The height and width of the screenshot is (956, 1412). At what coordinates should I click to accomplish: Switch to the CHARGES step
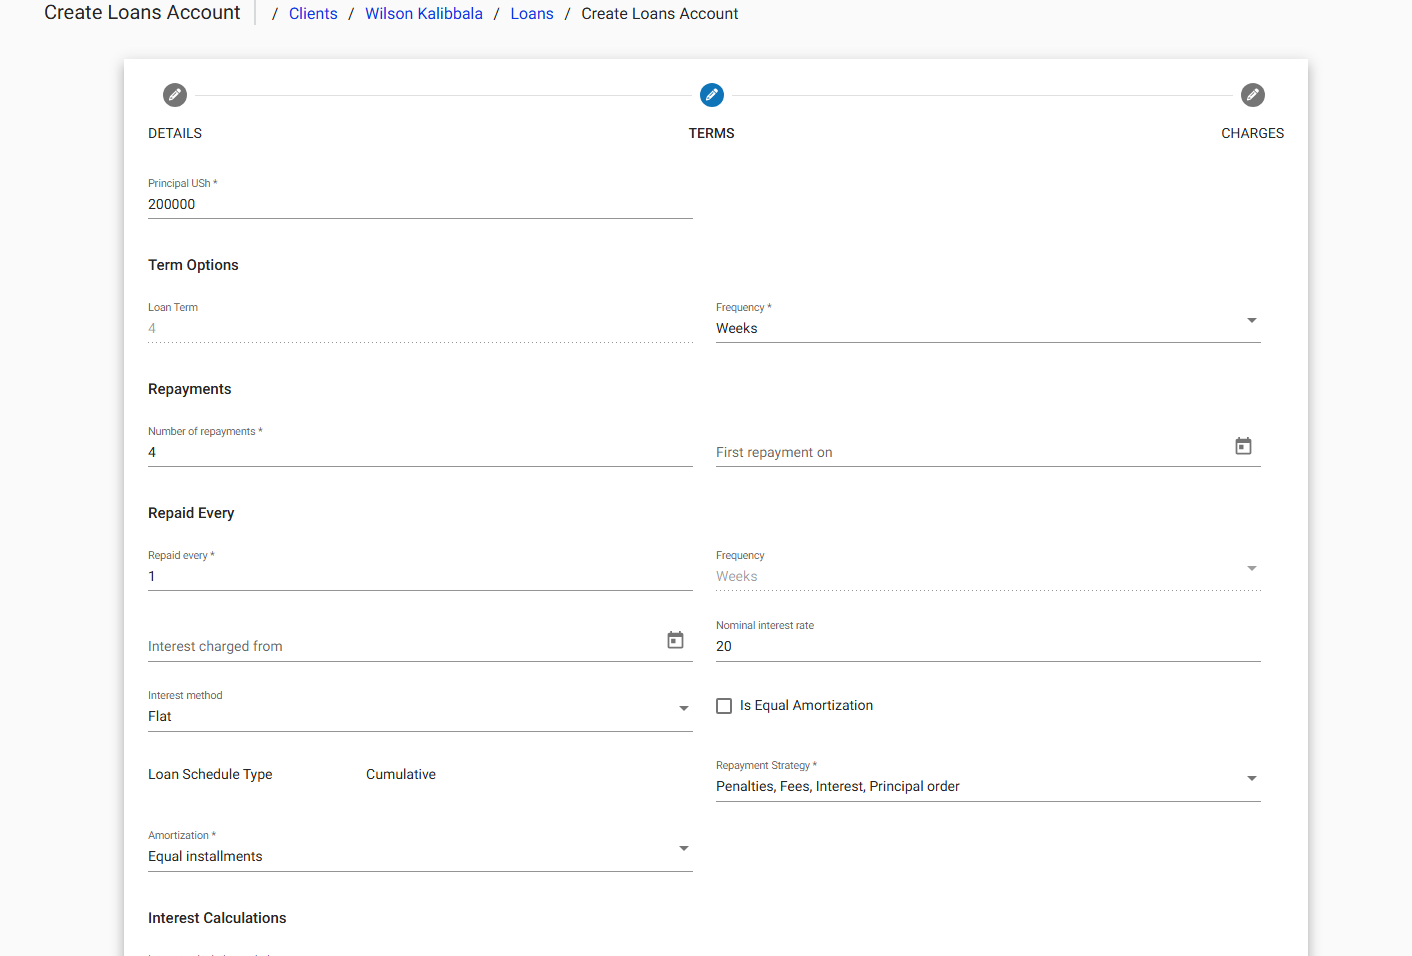(1252, 132)
